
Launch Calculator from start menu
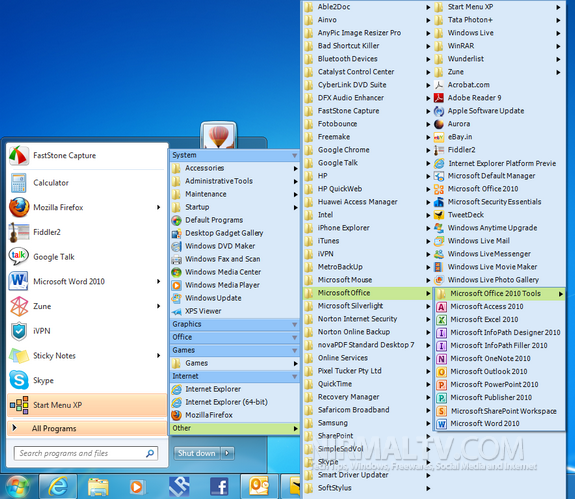pos(87,183)
